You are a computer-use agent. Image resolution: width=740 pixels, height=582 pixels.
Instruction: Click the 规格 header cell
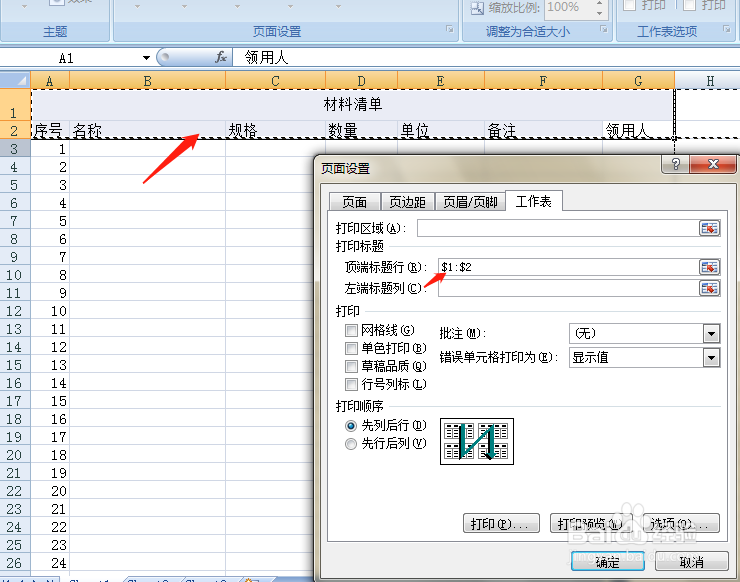click(276, 130)
